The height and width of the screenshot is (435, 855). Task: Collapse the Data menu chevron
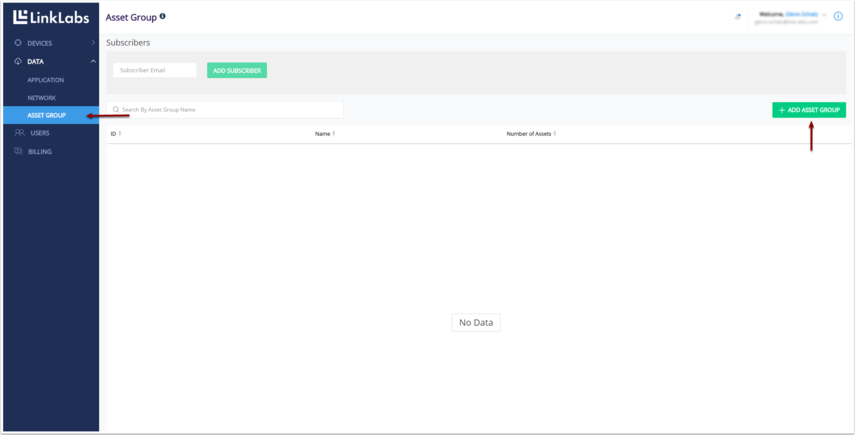93,62
